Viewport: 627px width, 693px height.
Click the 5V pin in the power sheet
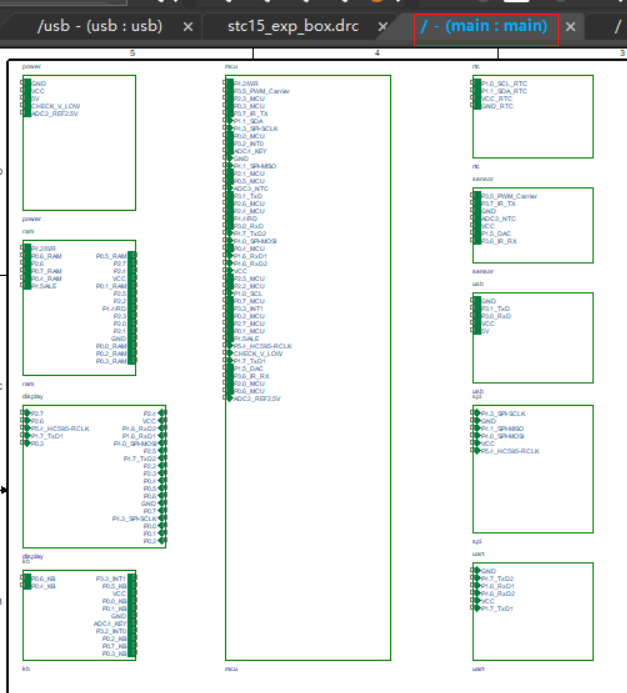pyautogui.click(x=35, y=99)
